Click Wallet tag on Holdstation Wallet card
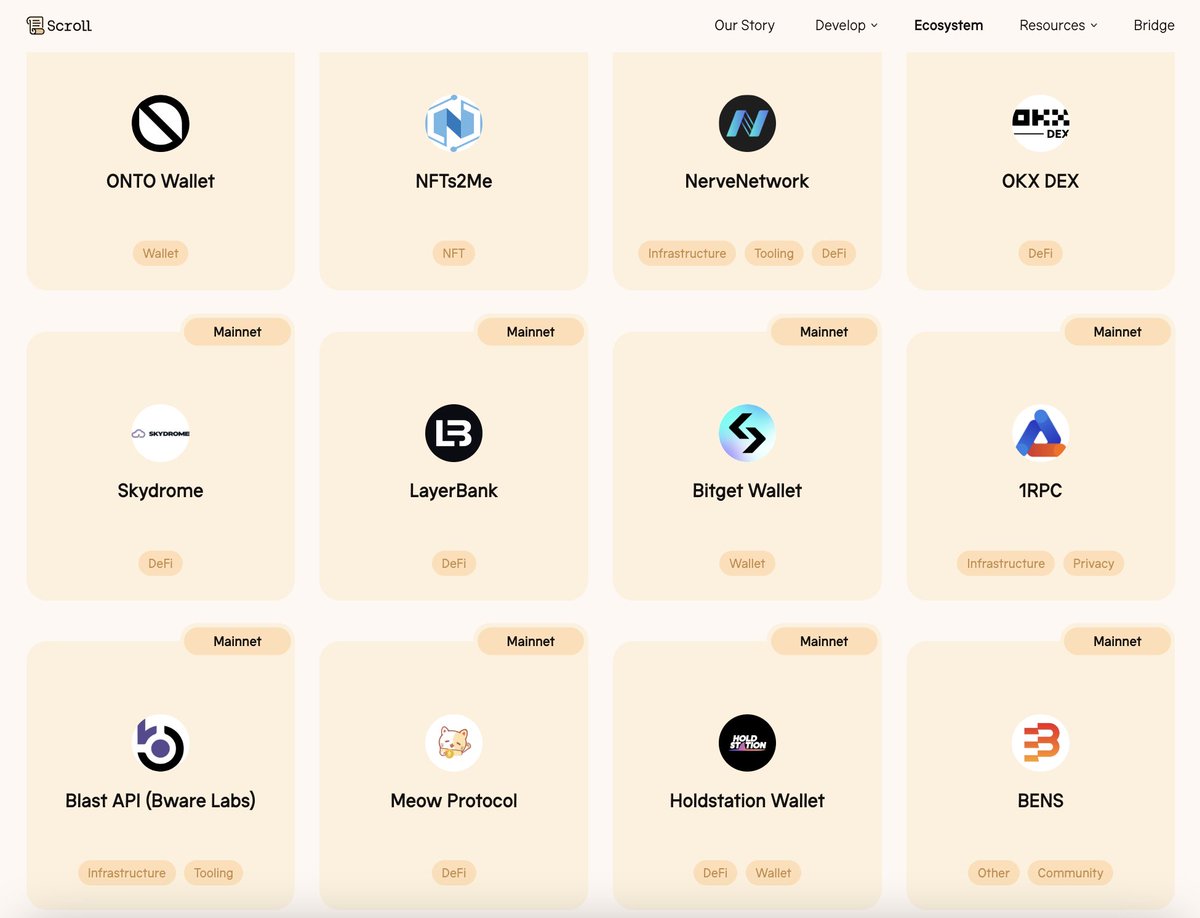 coord(773,873)
